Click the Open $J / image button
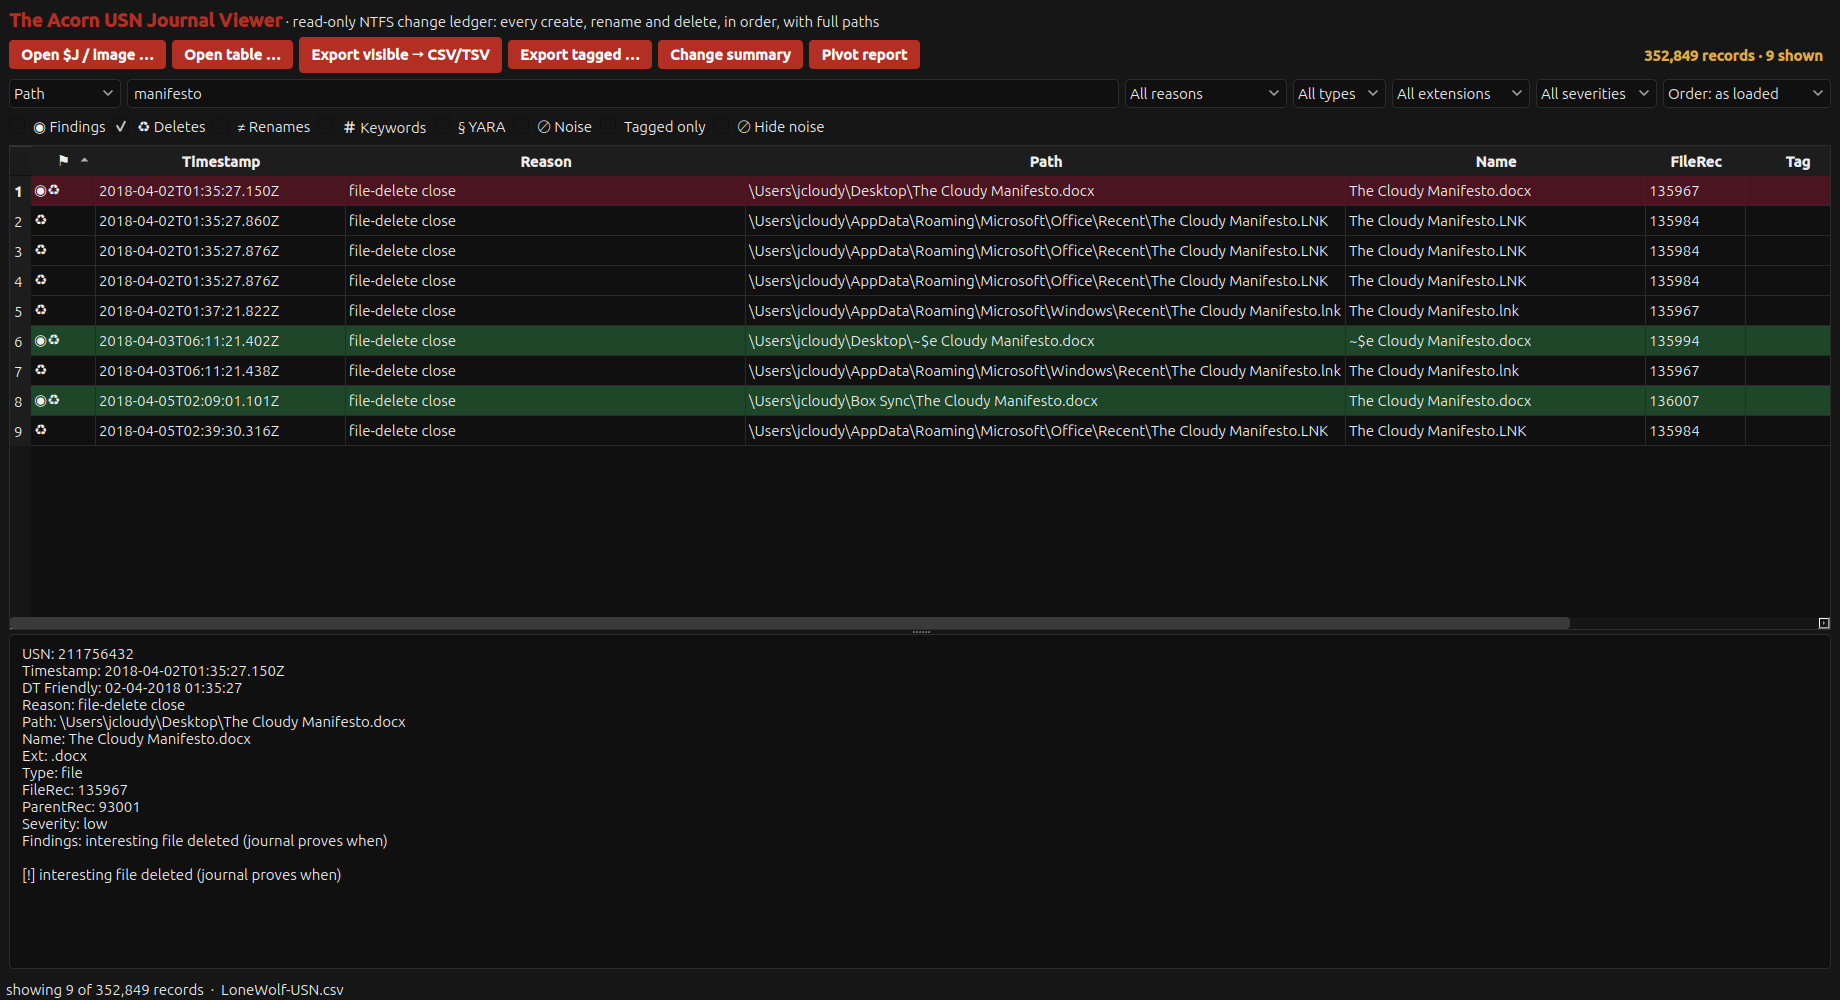The height and width of the screenshot is (1000, 1840). (87, 55)
